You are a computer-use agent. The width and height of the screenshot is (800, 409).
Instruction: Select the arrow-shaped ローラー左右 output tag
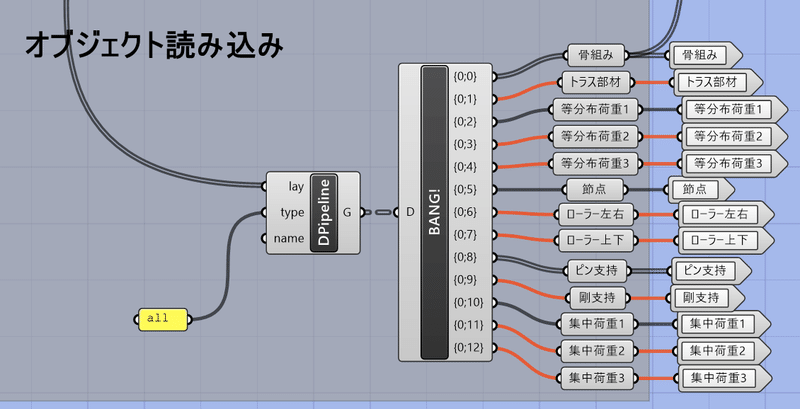(727, 215)
